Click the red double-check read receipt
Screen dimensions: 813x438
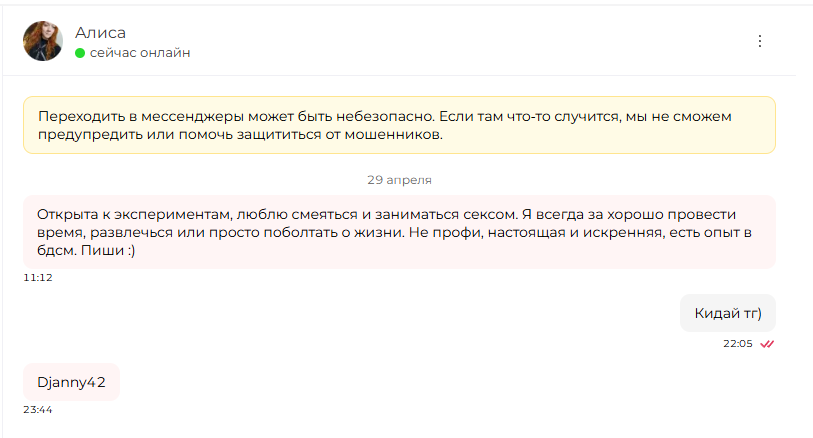tap(767, 344)
